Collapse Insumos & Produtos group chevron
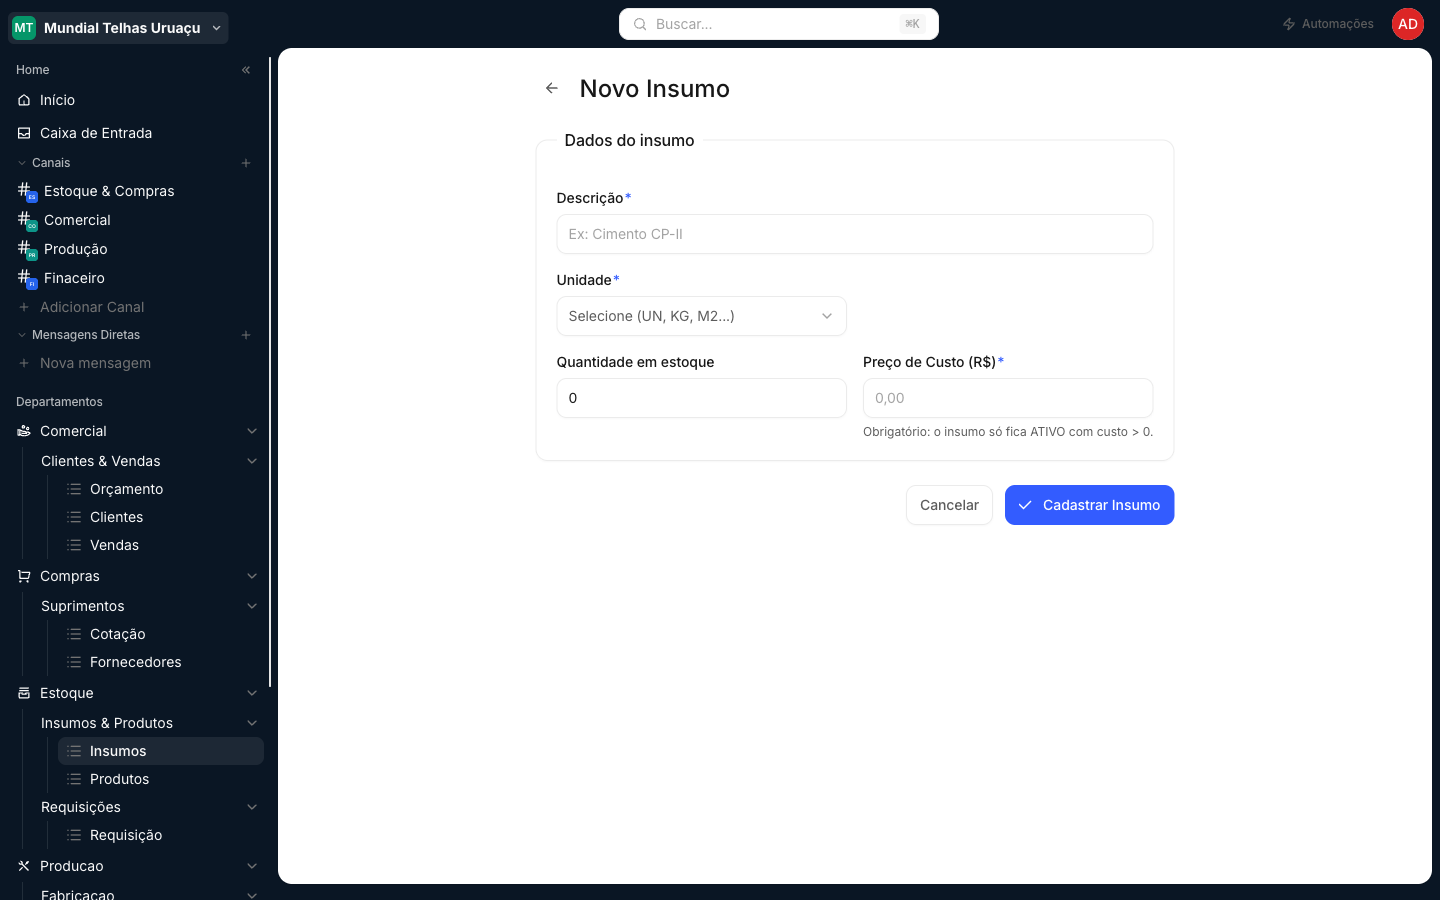 coord(252,723)
